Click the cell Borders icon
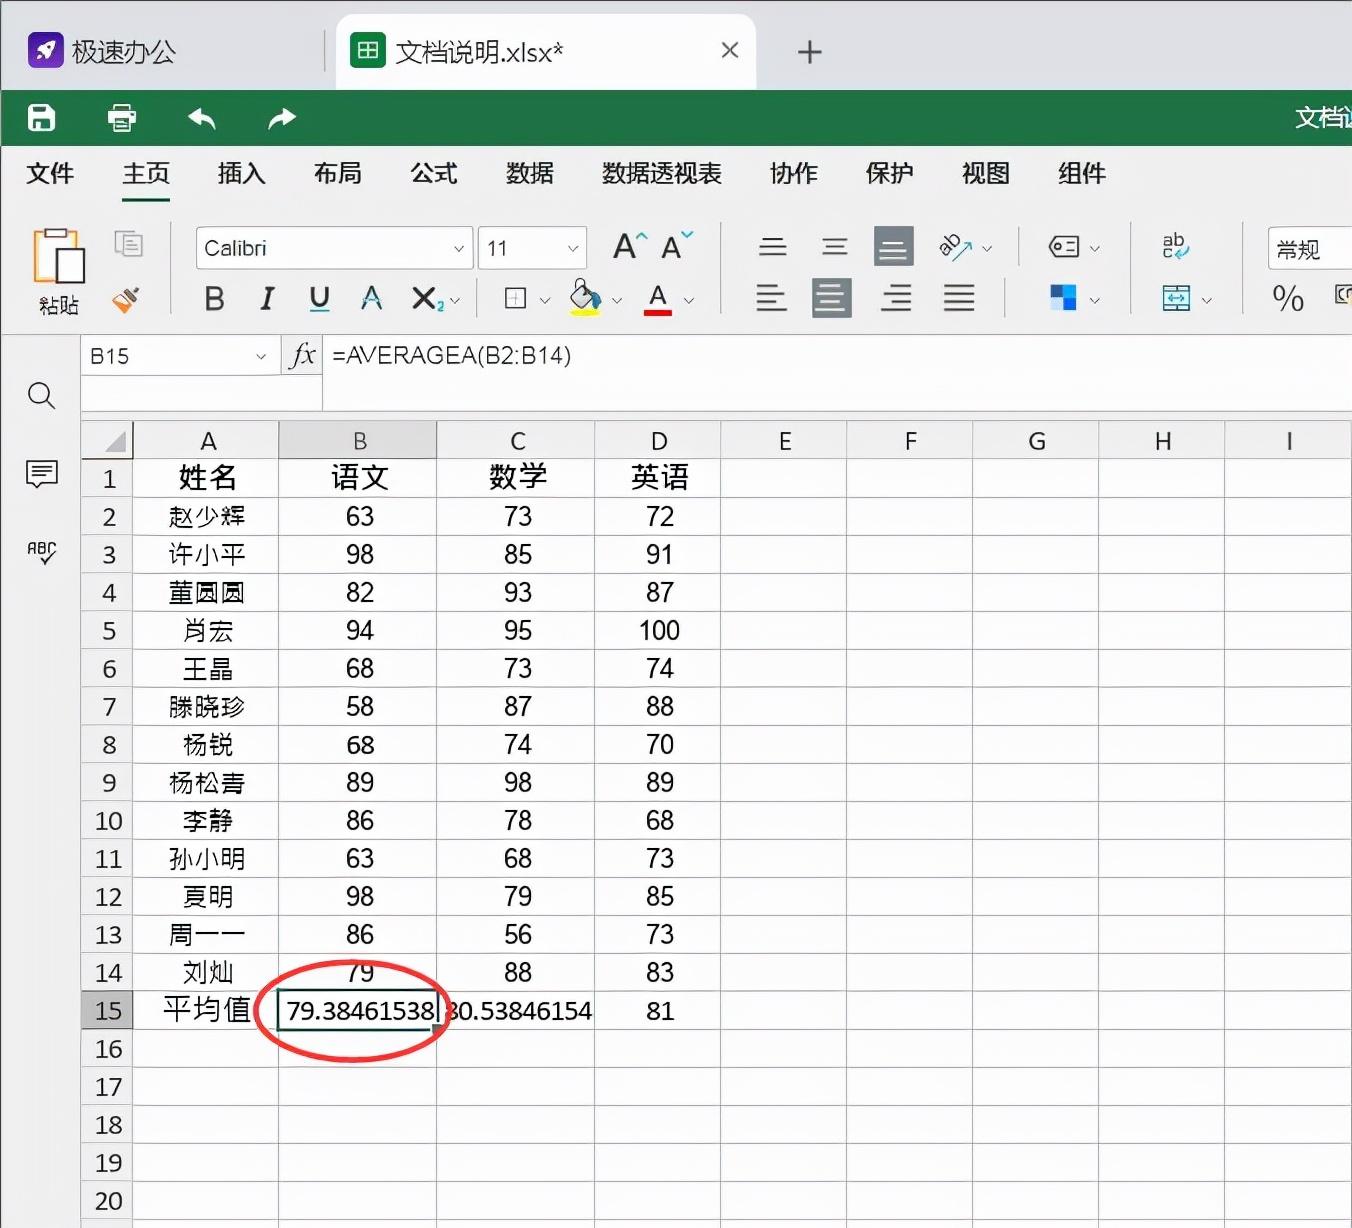The height and width of the screenshot is (1228, 1352). coord(515,298)
